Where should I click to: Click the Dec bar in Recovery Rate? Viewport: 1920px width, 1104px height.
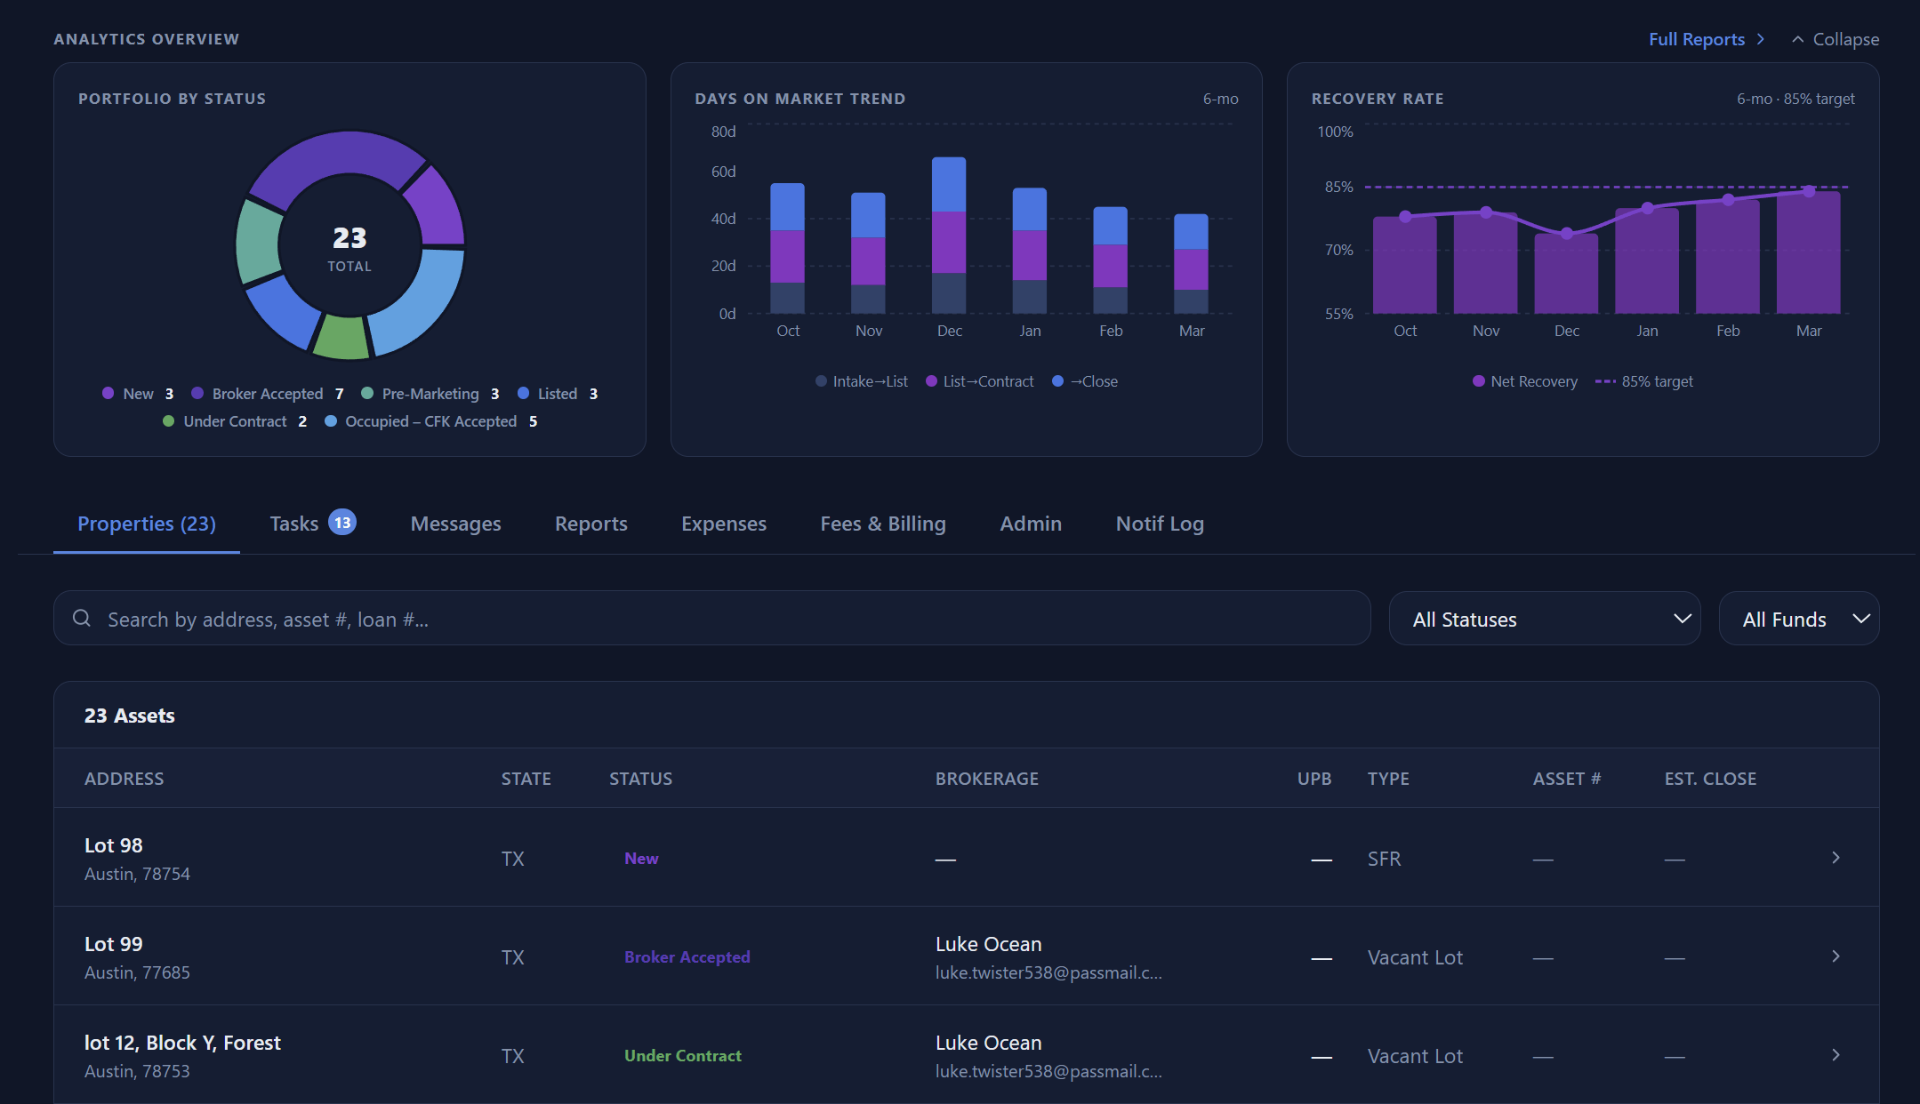coord(1567,273)
